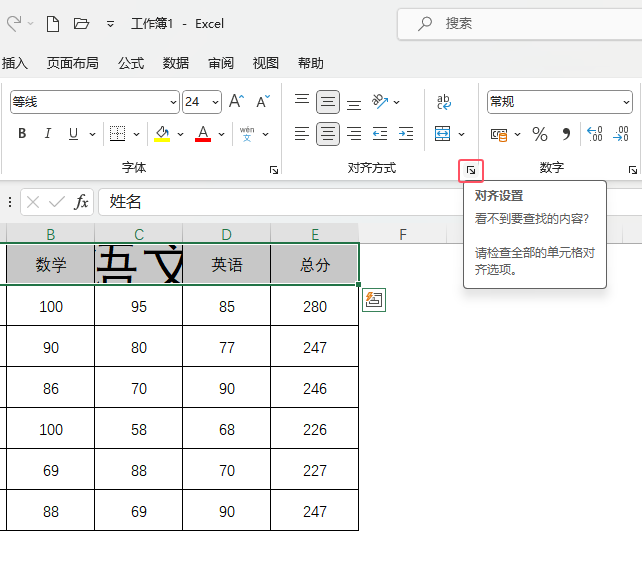This screenshot has height=578, width=642.
Task: Click the fx insert function icon
Action: coord(81,202)
